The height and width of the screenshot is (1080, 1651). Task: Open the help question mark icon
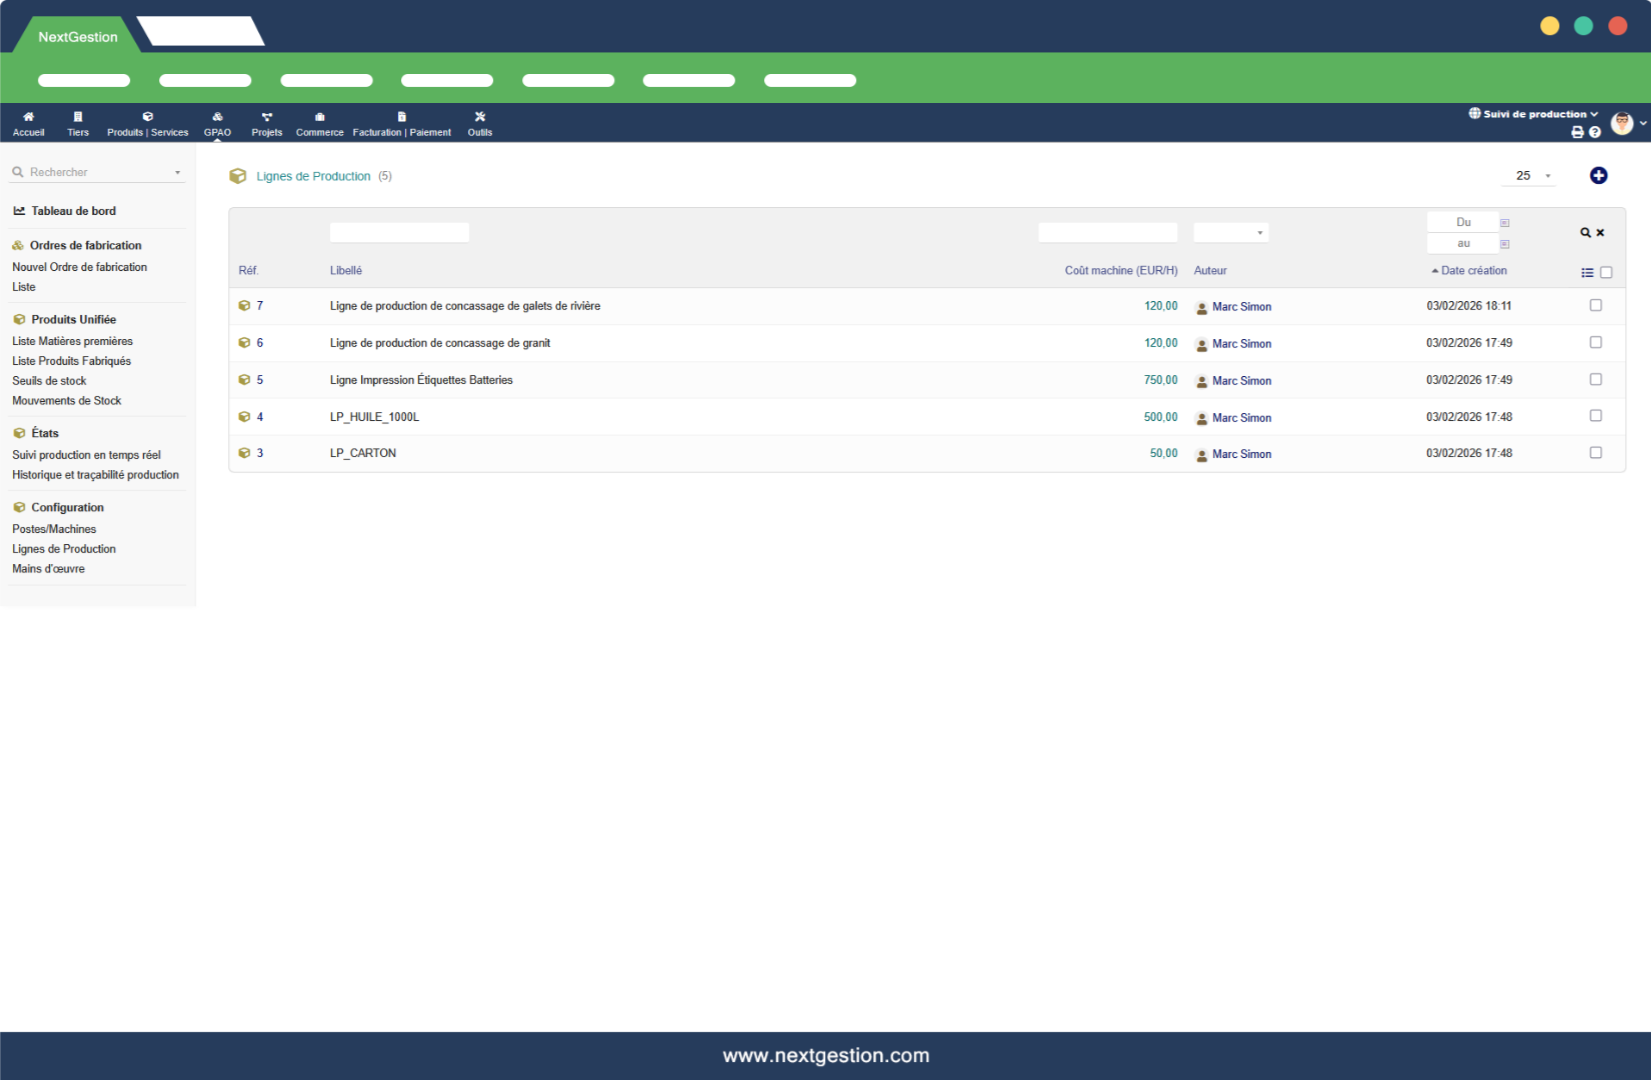click(1594, 132)
